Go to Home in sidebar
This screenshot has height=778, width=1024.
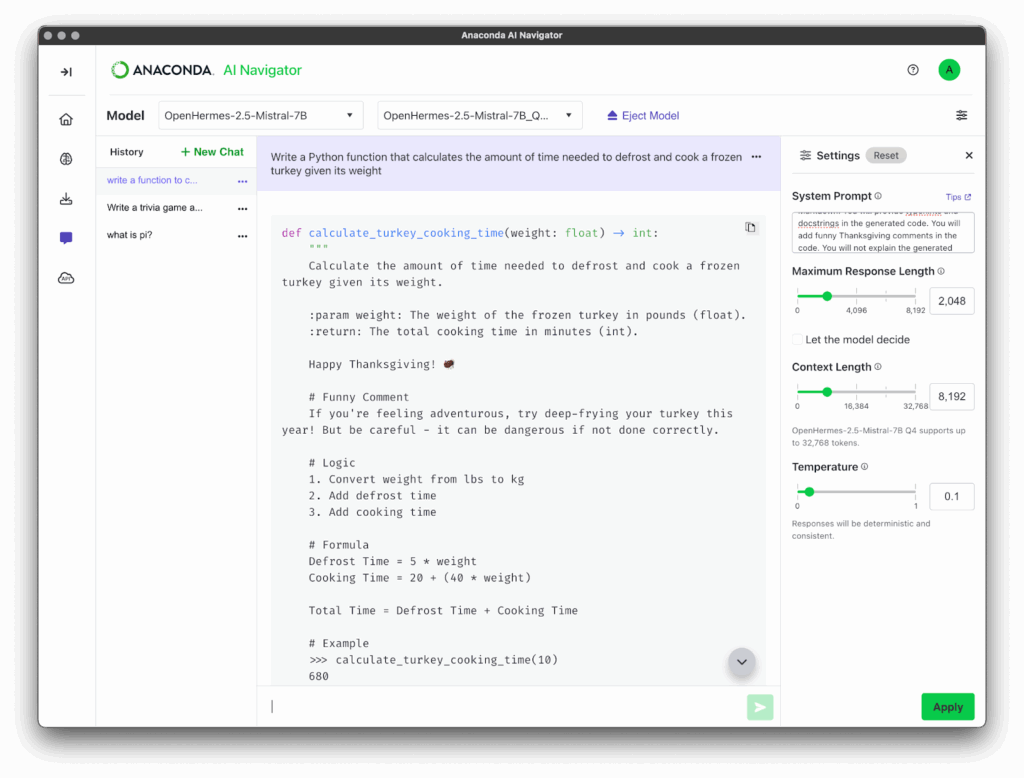coord(66,120)
